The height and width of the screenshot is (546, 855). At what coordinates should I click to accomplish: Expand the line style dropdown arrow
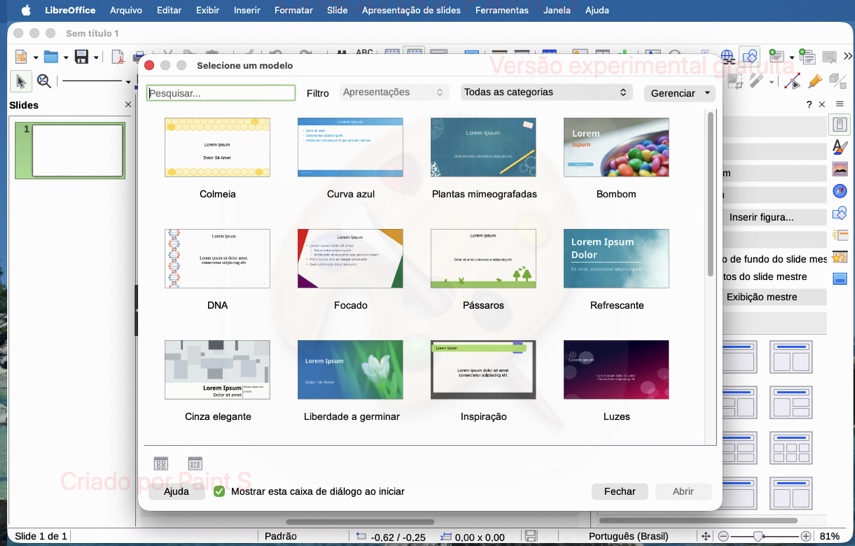click(x=128, y=82)
